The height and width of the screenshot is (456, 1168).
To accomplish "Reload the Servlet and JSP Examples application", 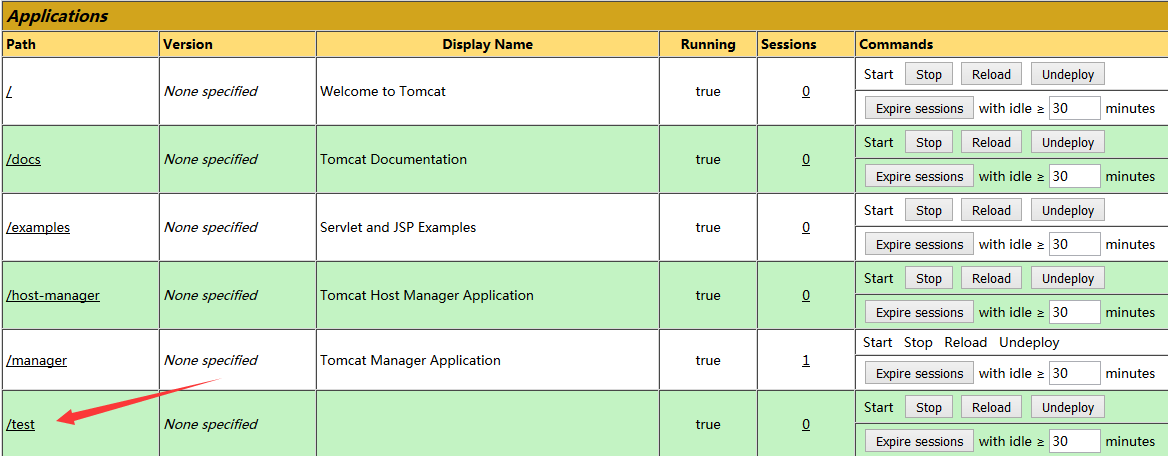I will [x=991, y=210].
